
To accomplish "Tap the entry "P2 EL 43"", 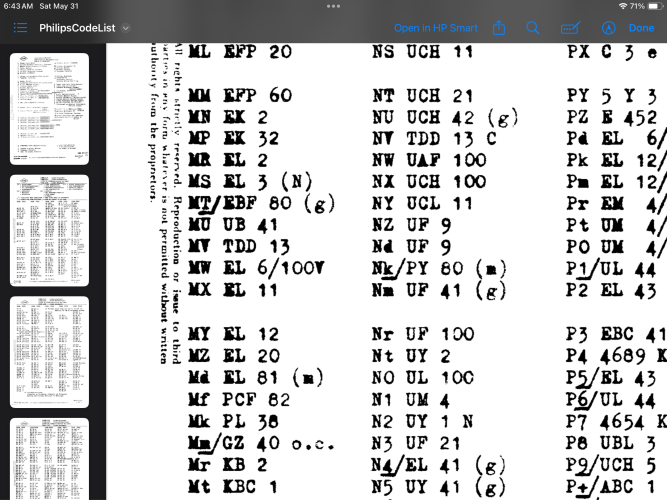I will coord(611,291).
